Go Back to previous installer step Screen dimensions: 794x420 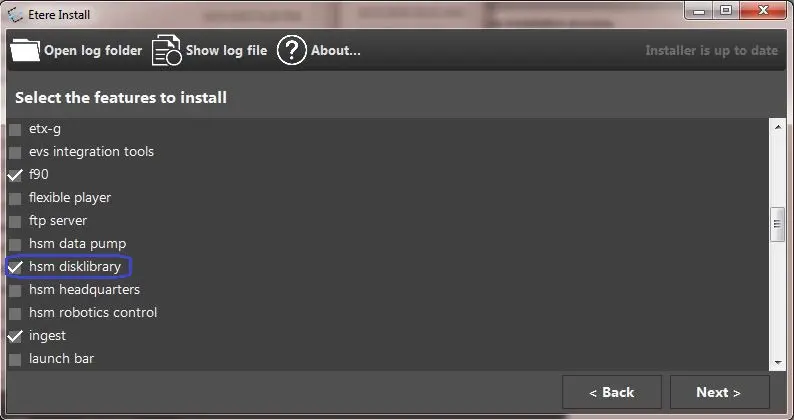click(x=612, y=392)
